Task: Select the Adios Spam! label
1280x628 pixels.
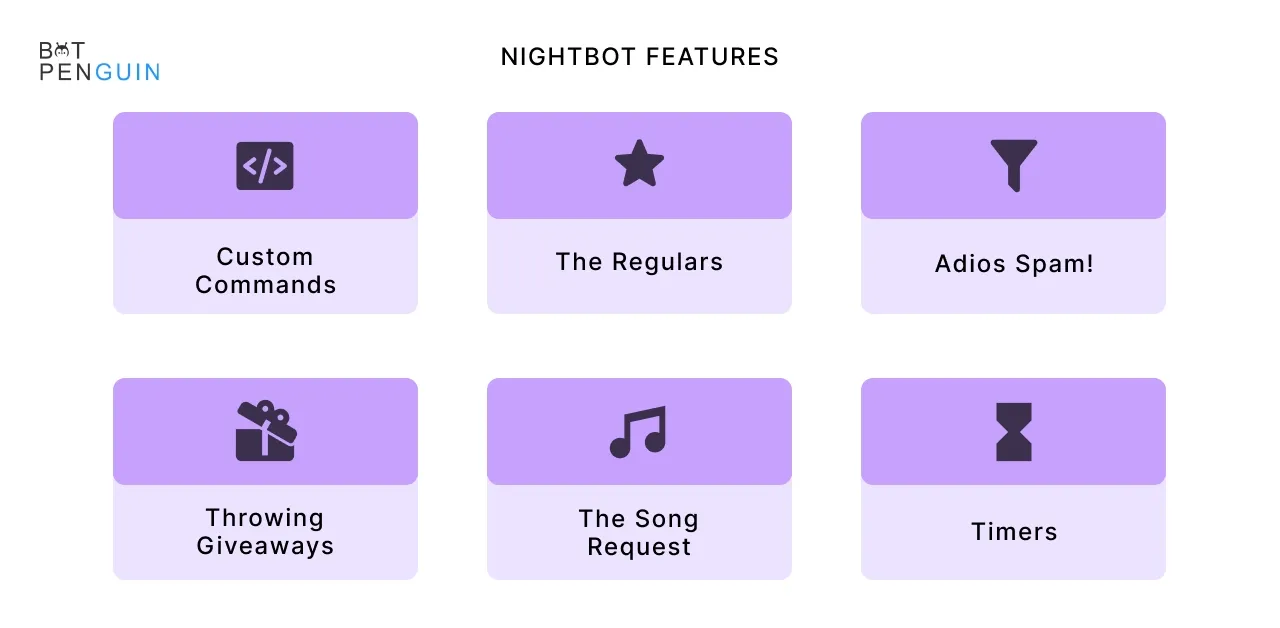Action: (x=1014, y=264)
